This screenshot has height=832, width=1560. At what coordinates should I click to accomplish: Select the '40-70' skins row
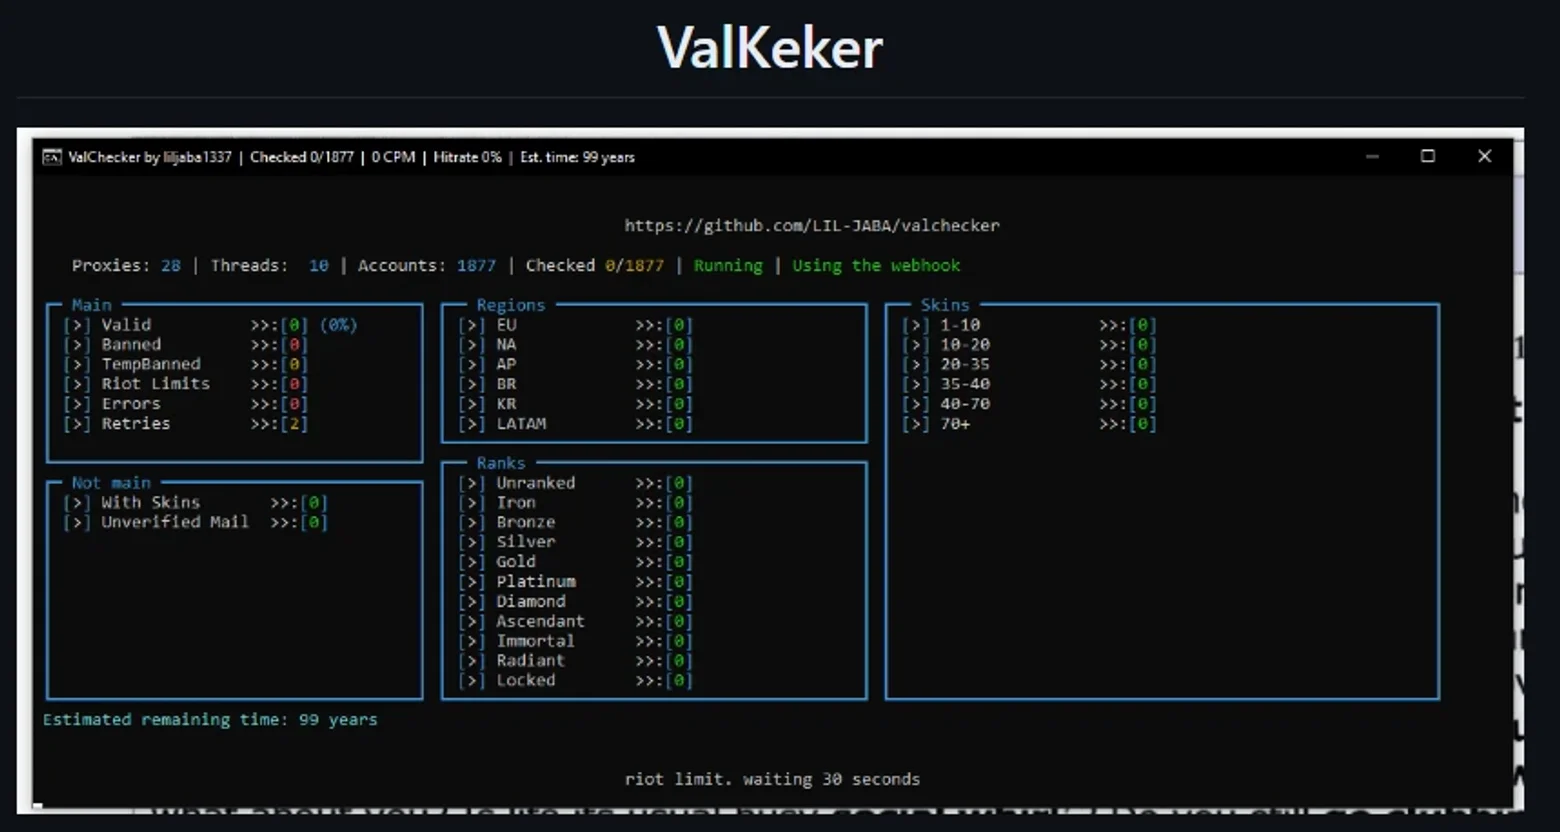click(1029, 404)
